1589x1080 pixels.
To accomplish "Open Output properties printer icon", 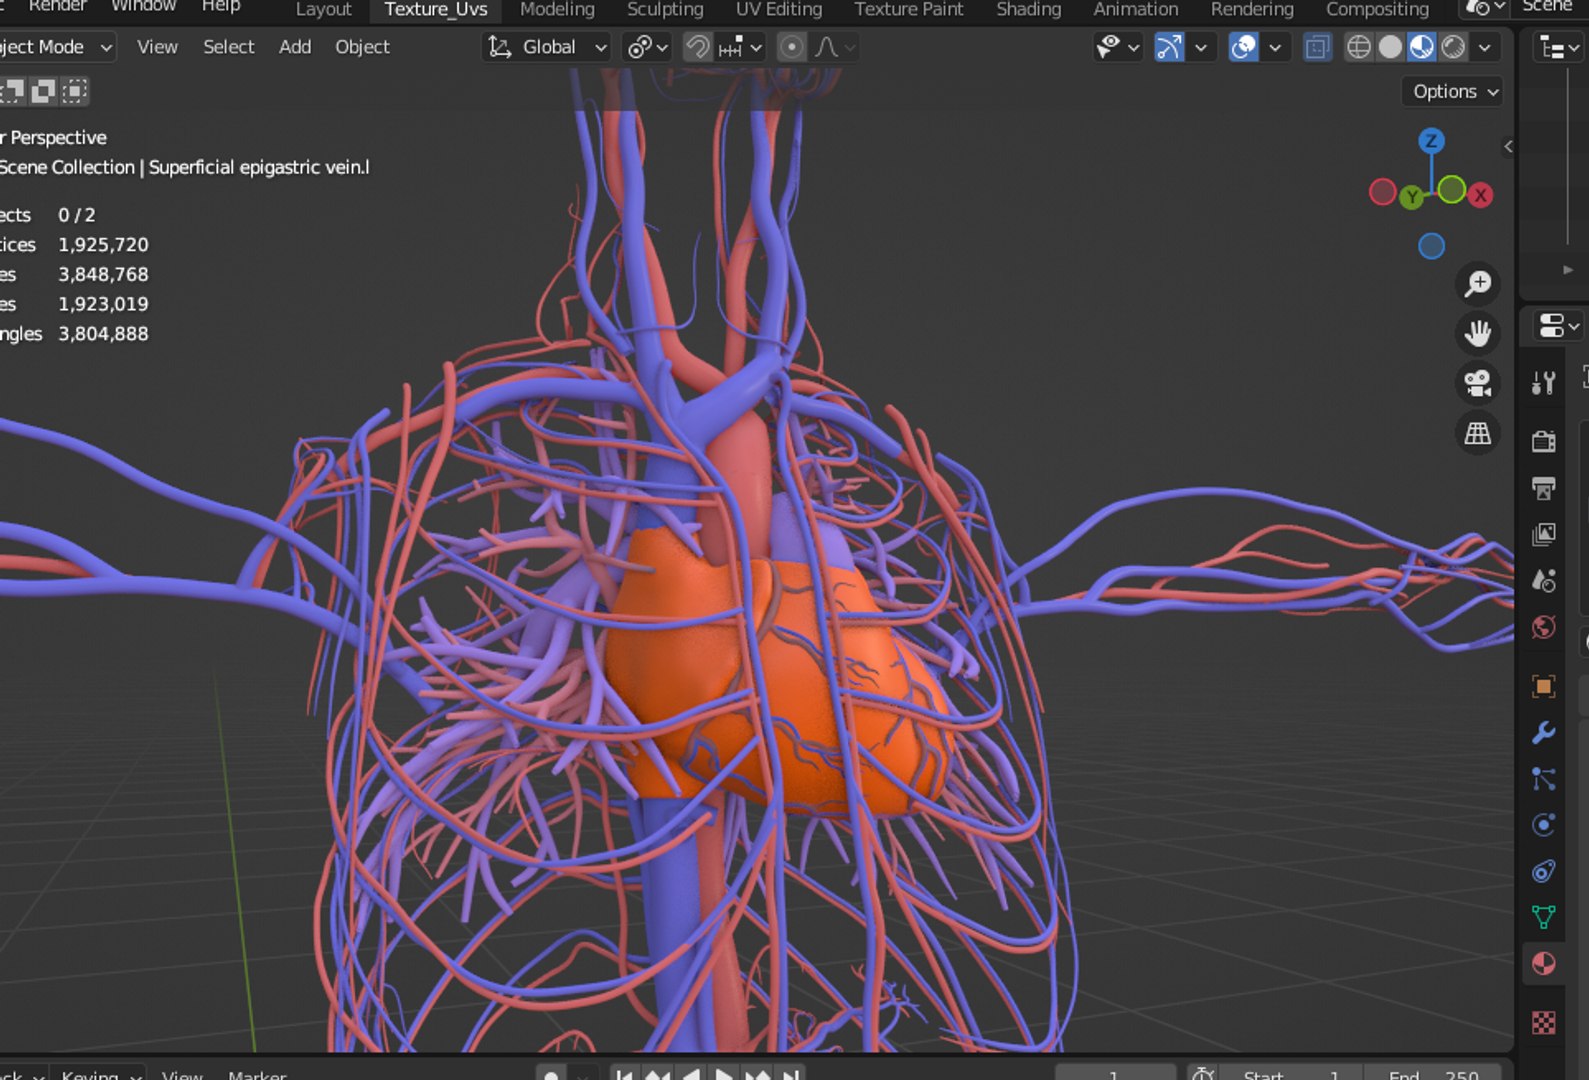I will [x=1543, y=487].
